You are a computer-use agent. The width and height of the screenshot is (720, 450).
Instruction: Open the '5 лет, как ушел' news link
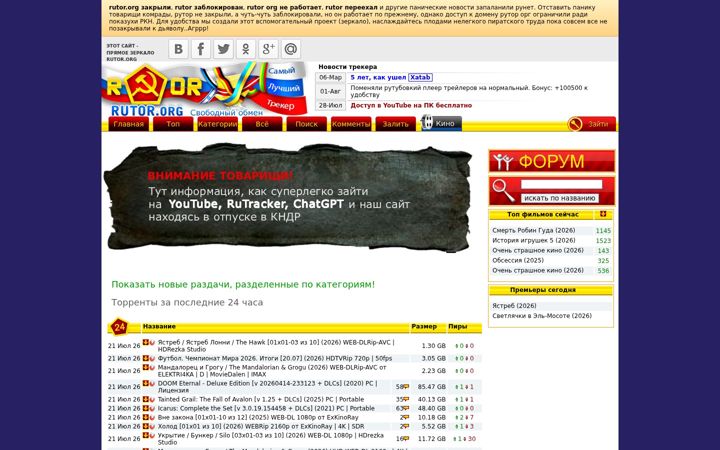pyautogui.click(x=378, y=77)
